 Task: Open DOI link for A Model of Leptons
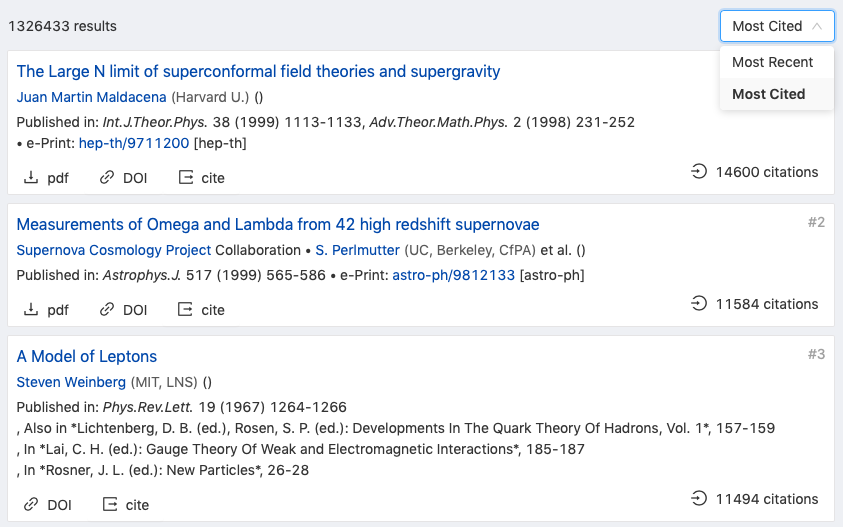(47, 505)
